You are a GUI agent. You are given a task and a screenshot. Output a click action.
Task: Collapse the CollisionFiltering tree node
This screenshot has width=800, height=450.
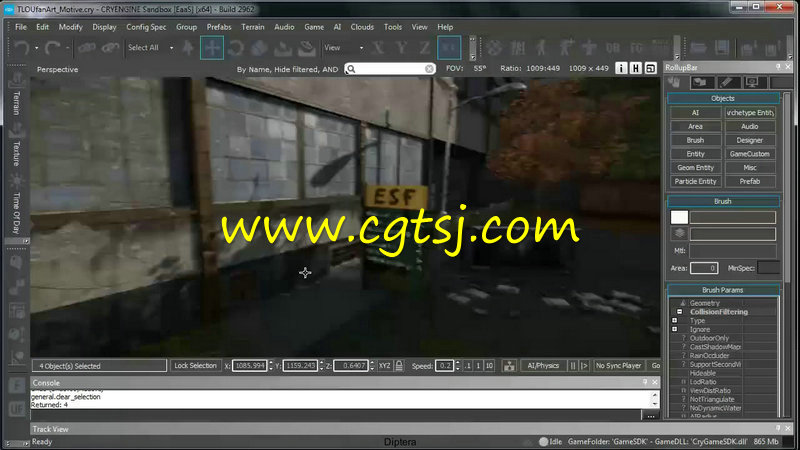[680, 312]
